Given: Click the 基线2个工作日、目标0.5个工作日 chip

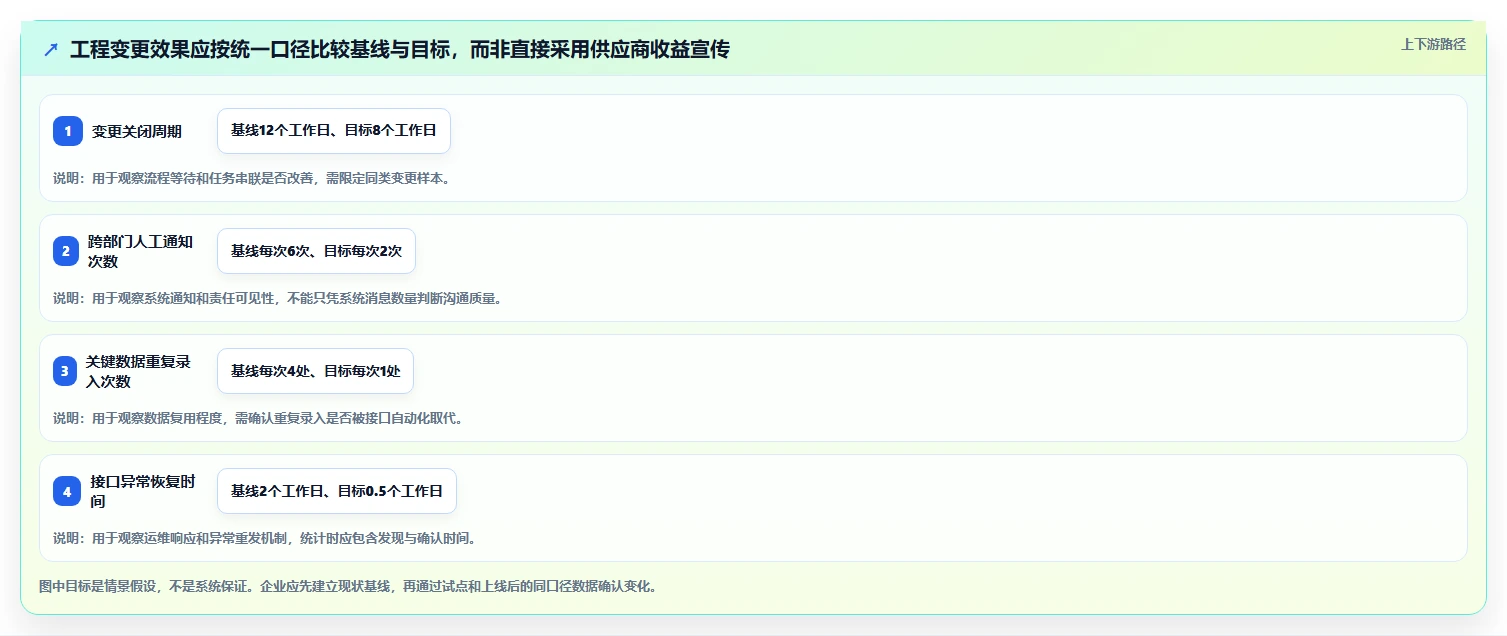Looking at the screenshot, I should tap(337, 491).
